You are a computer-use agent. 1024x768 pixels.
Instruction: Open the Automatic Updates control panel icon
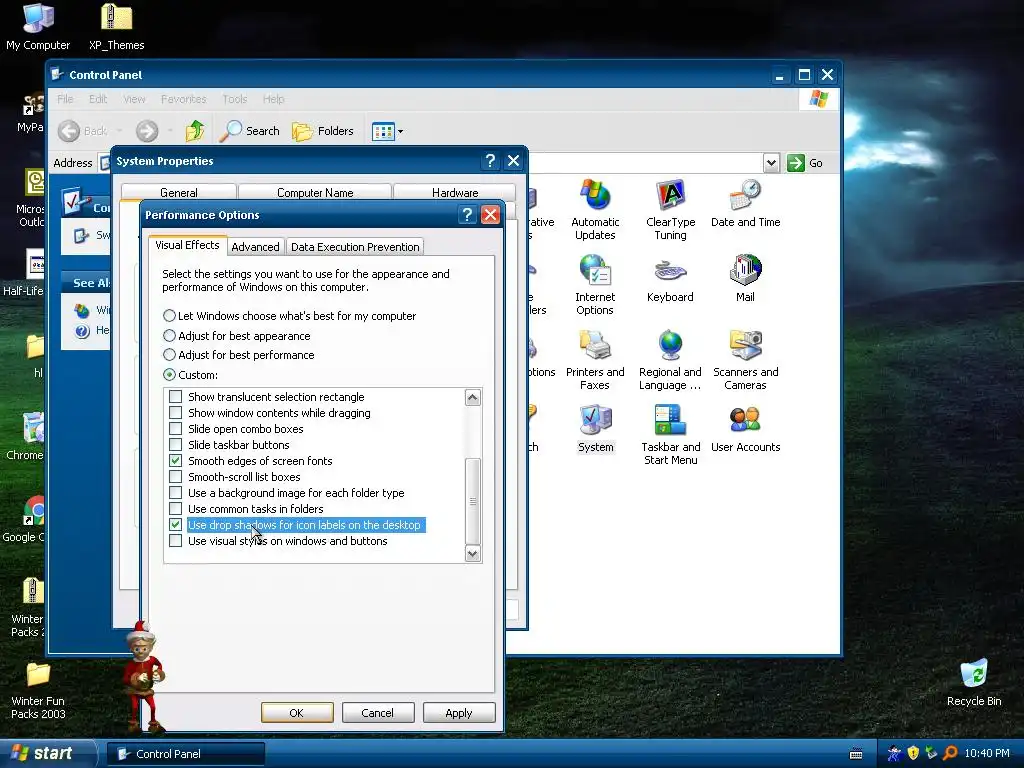click(x=595, y=210)
